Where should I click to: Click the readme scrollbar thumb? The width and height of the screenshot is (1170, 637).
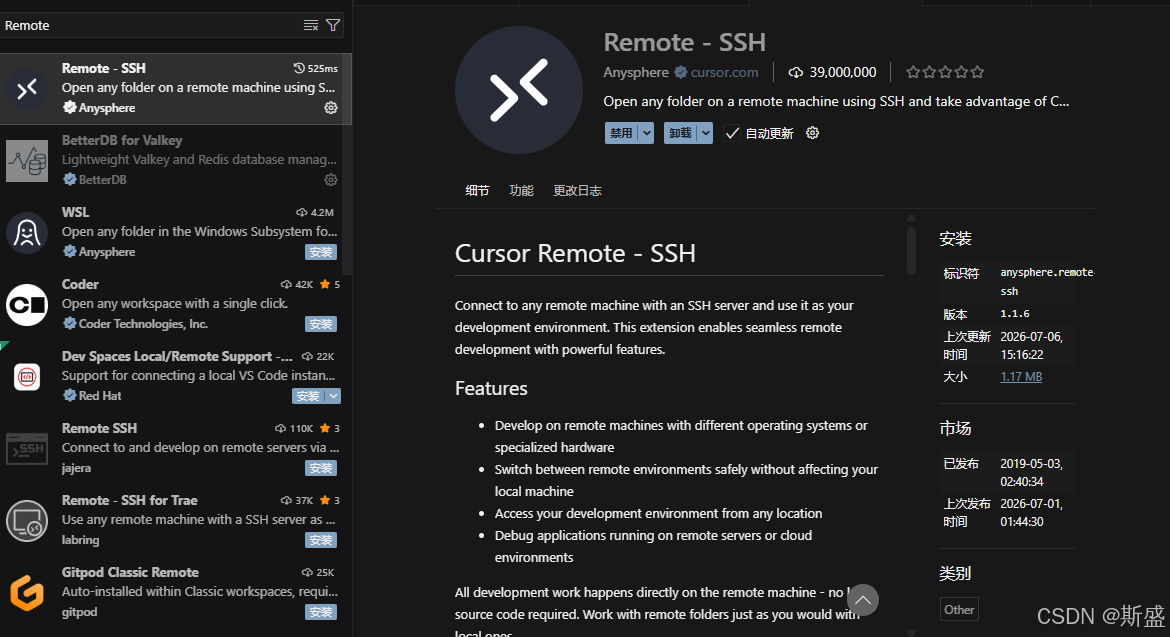(911, 251)
